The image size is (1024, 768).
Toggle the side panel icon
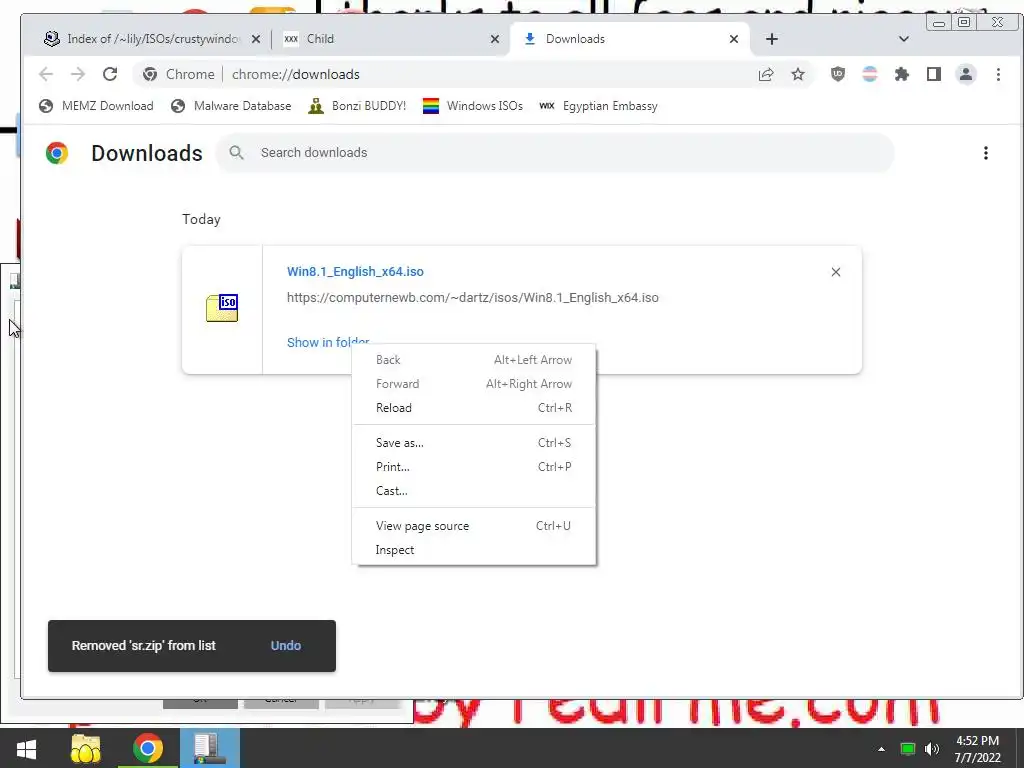click(934, 74)
